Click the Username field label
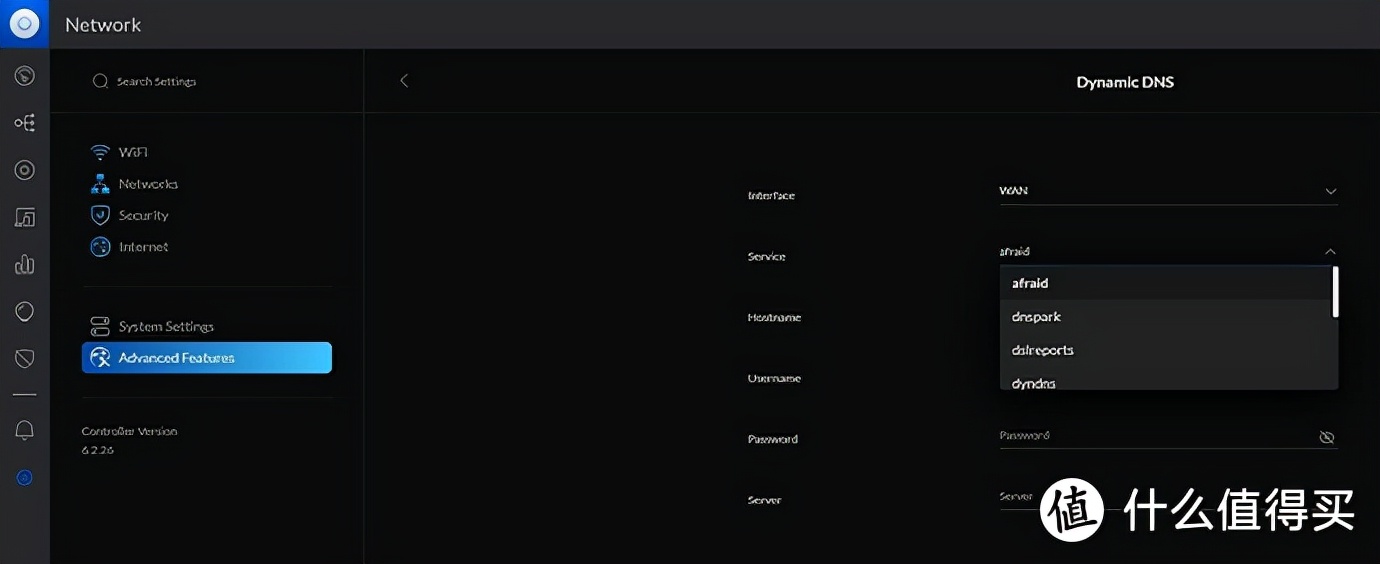This screenshot has width=1380, height=564. click(x=775, y=378)
